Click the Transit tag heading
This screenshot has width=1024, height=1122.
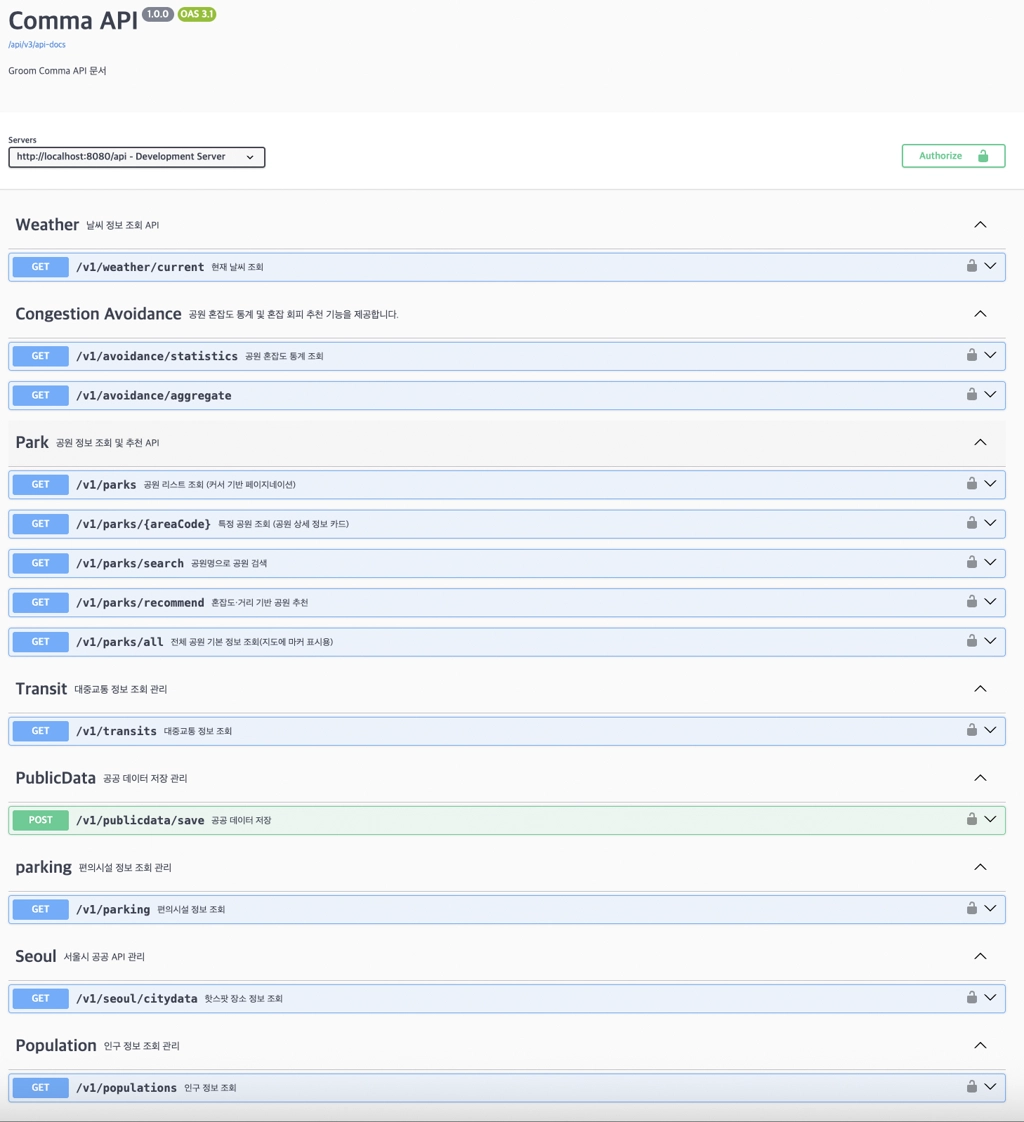coord(42,688)
